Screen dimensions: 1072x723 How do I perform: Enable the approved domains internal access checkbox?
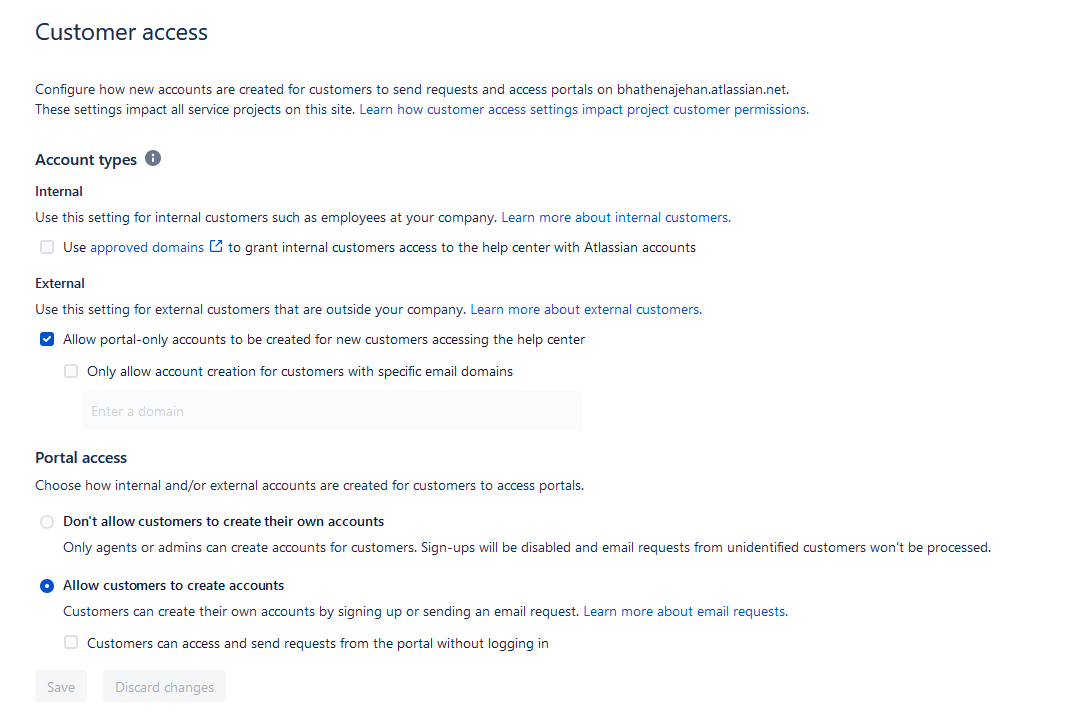(x=46, y=246)
